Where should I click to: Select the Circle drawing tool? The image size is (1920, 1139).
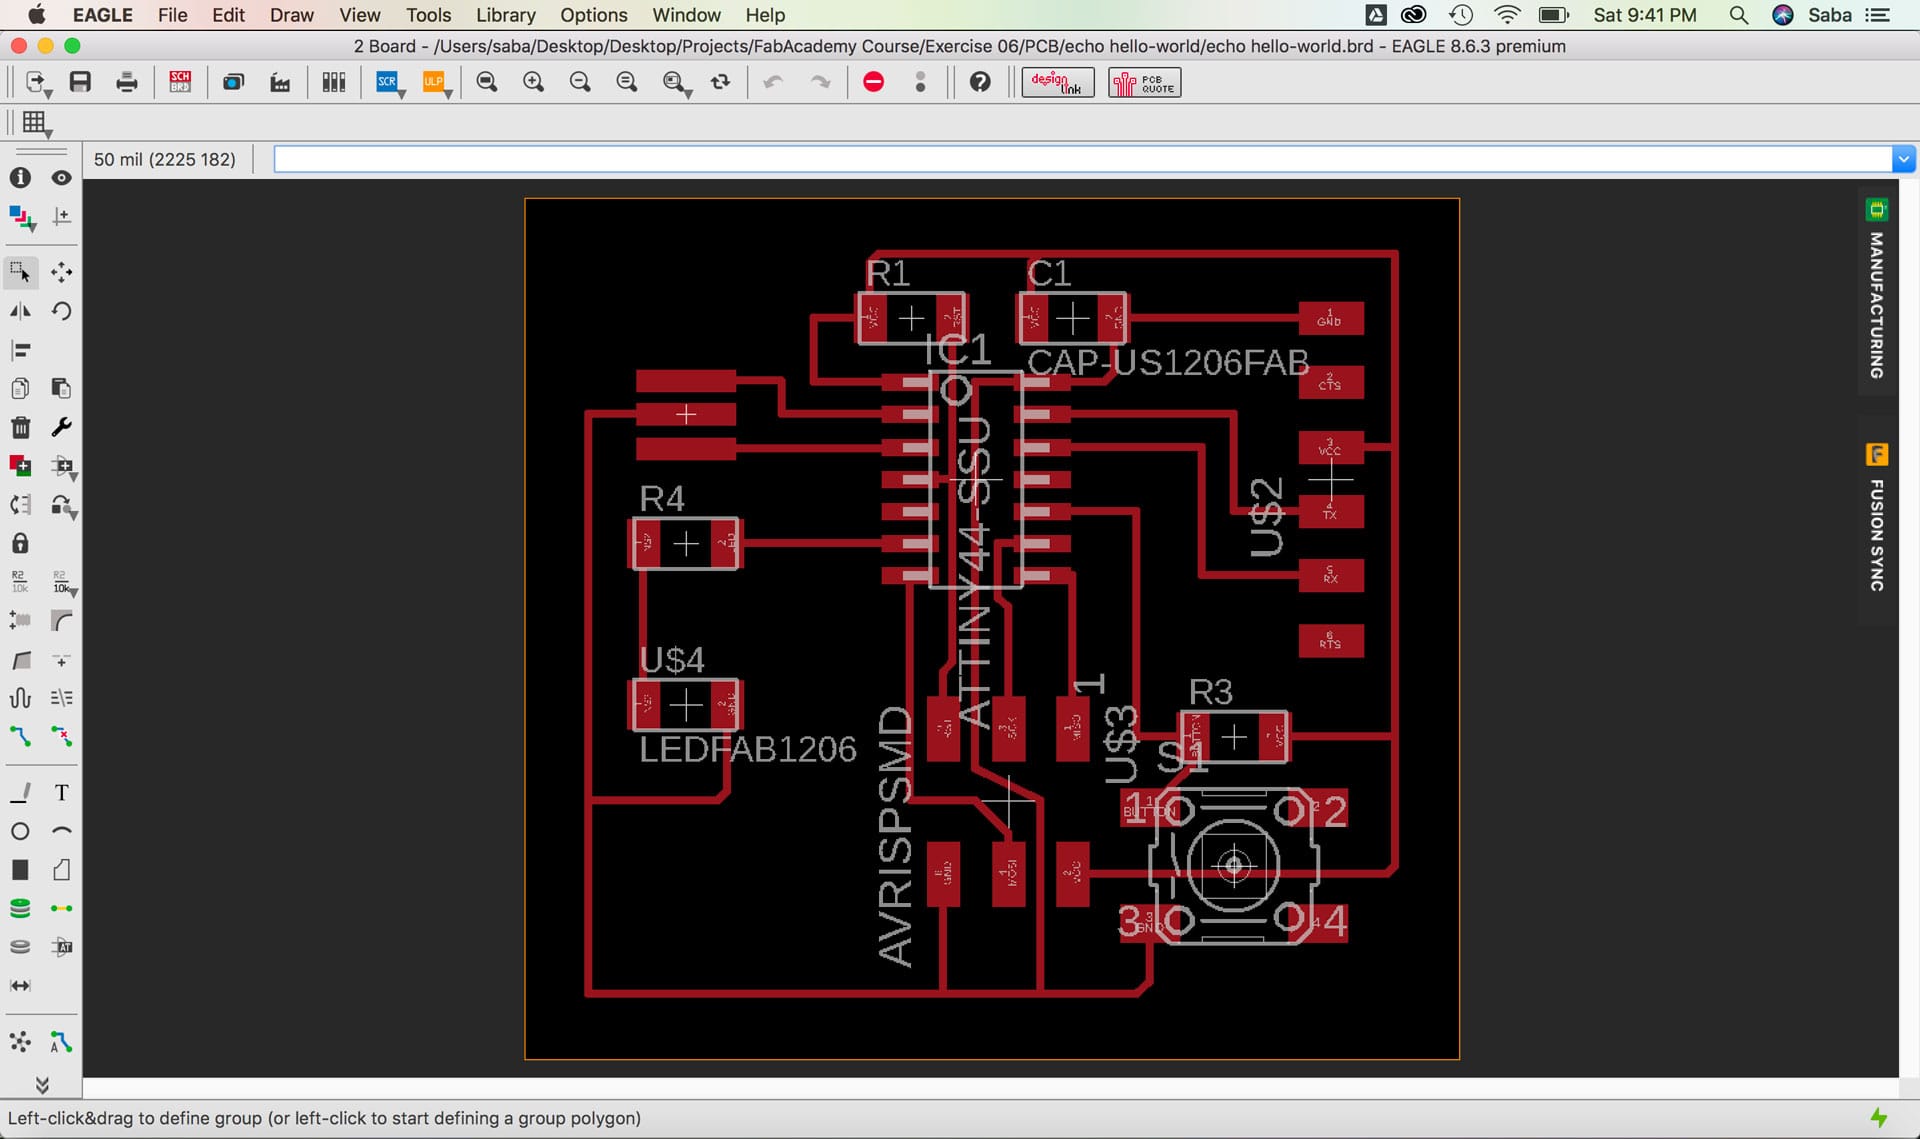pos(20,831)
